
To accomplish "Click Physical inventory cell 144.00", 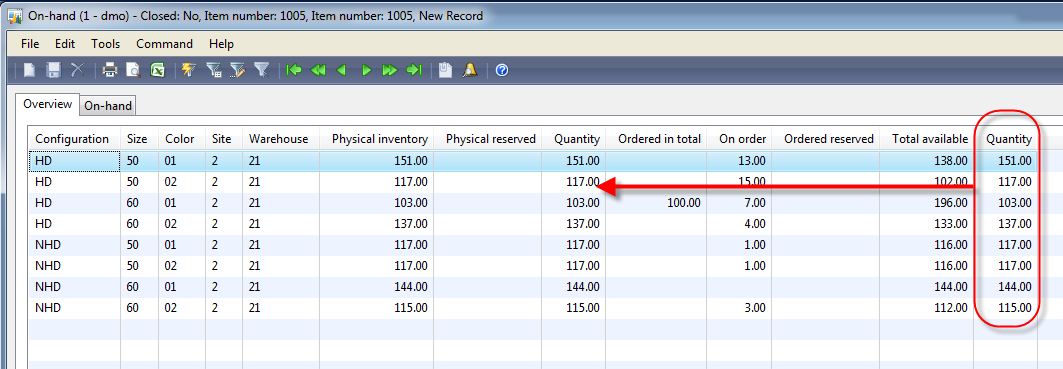I will [x=377, y=287].
